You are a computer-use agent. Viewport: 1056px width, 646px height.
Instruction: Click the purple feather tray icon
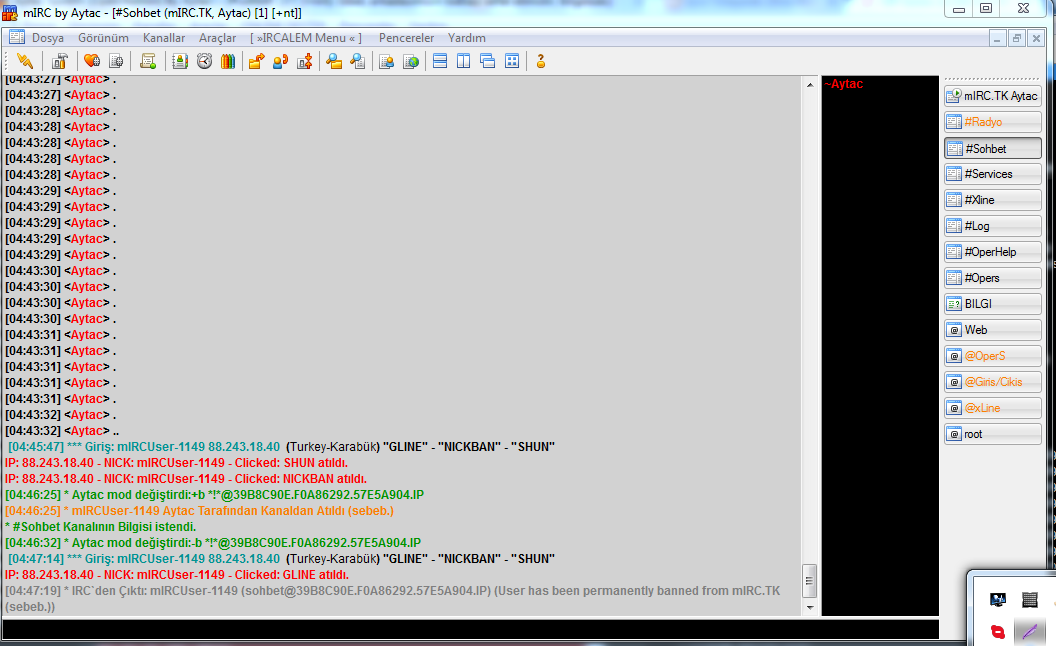(x=1029, y=632)
